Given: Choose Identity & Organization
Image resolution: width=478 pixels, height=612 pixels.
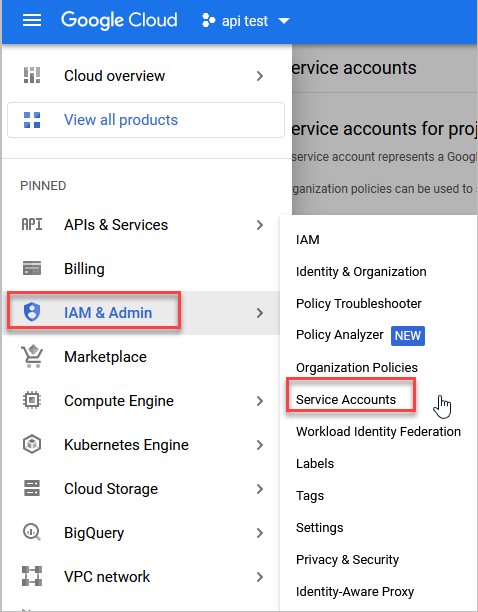Looking at the screenshot, I should pyautogui.click(x=361, y=271).
